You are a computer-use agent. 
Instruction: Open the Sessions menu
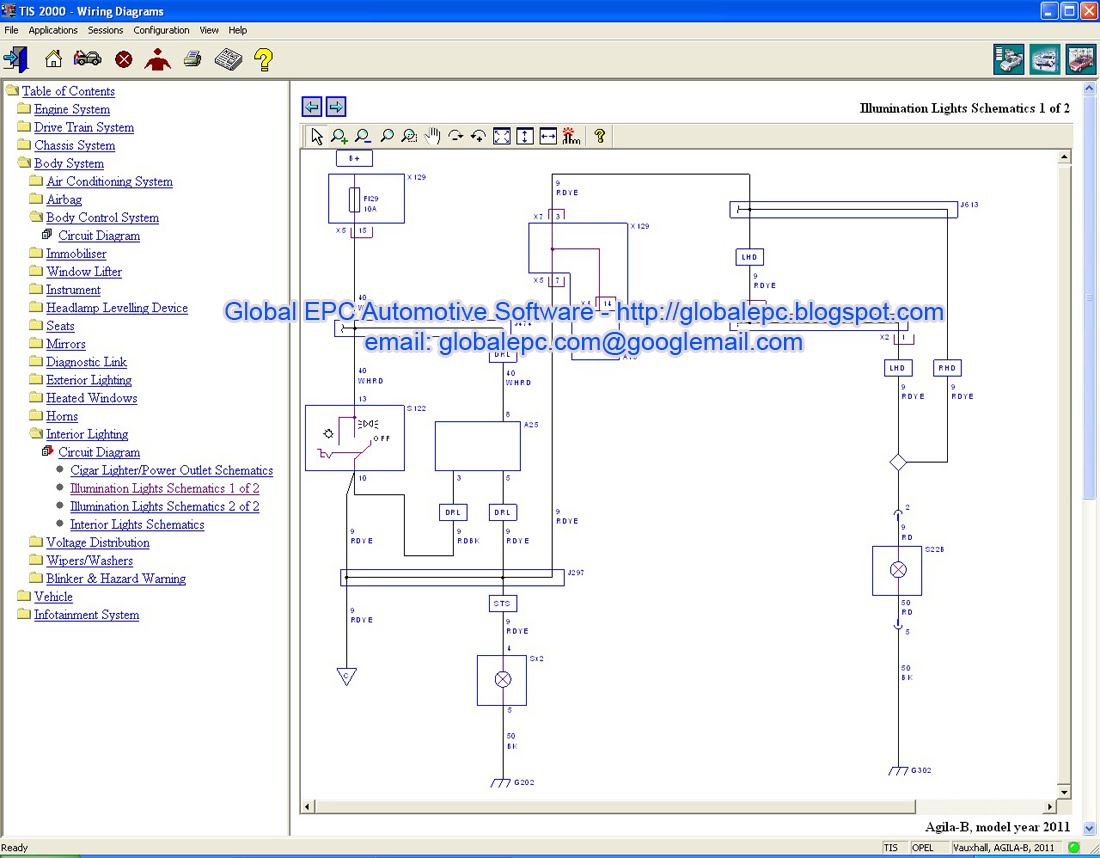point(105,30)
